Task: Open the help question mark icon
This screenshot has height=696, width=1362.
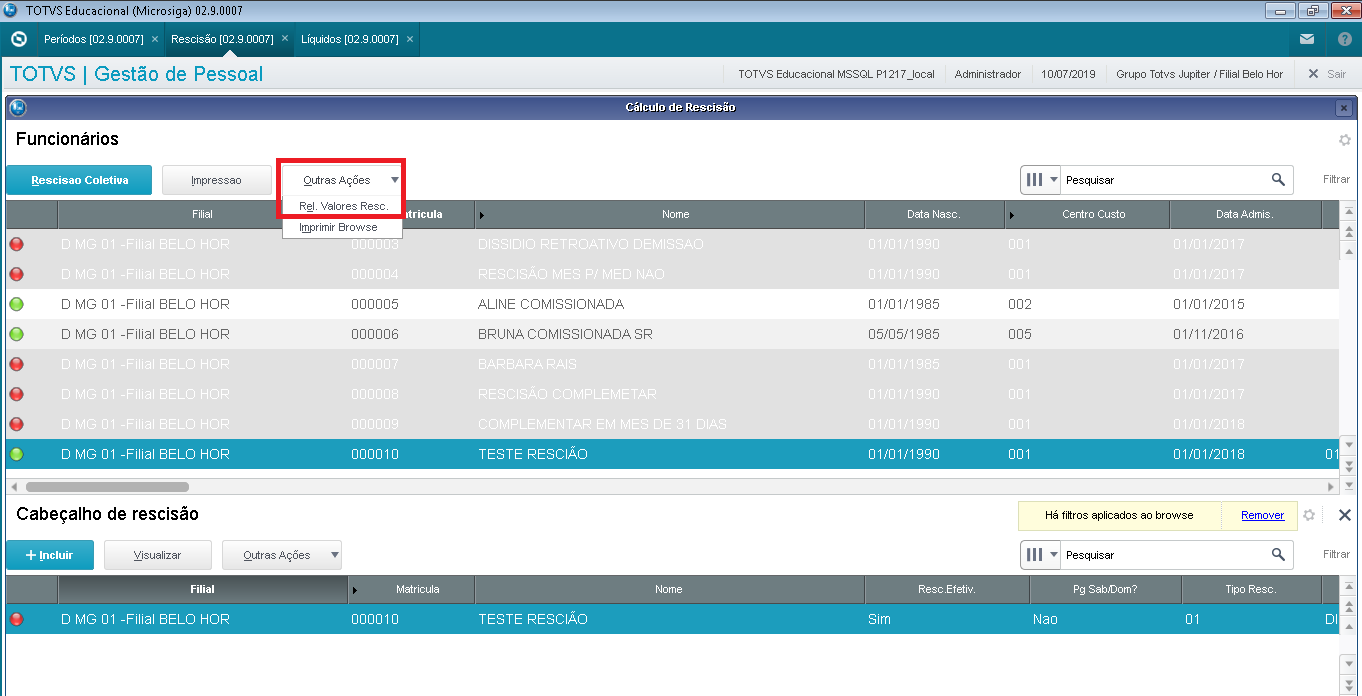Action: click(x=1345, y=39)
